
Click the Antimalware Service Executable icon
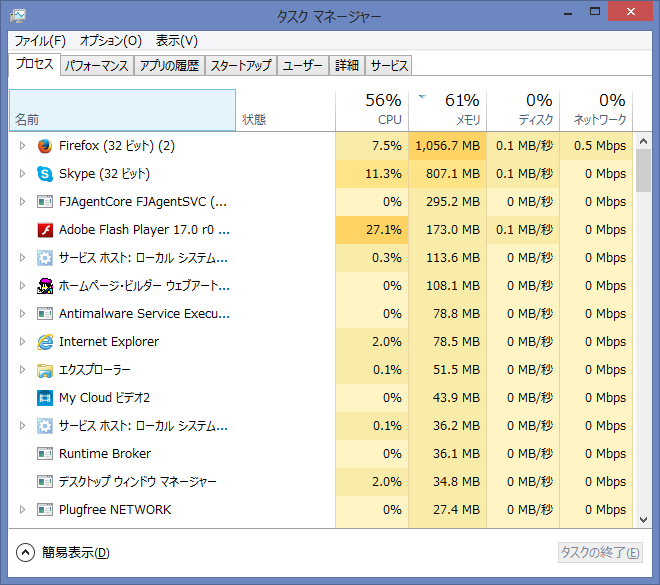tap(45, 314)
